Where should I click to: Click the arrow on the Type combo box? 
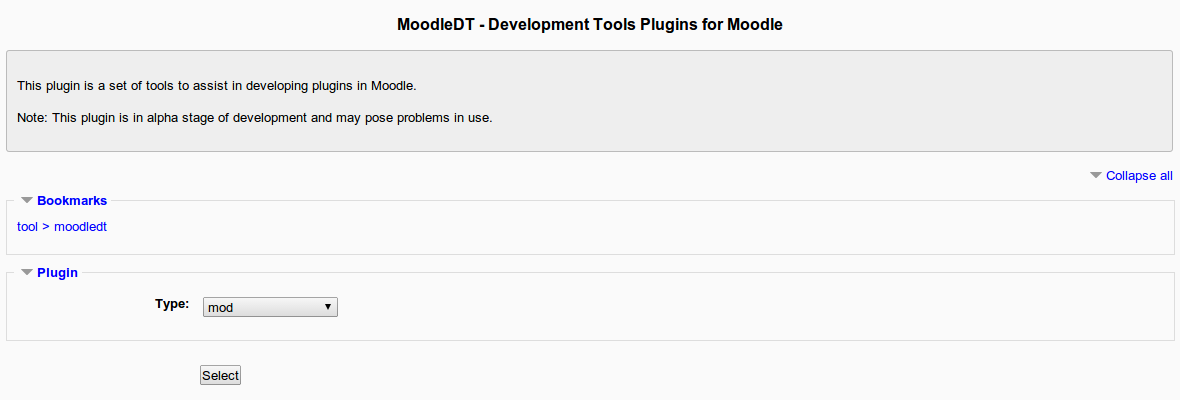coord(328,307)
